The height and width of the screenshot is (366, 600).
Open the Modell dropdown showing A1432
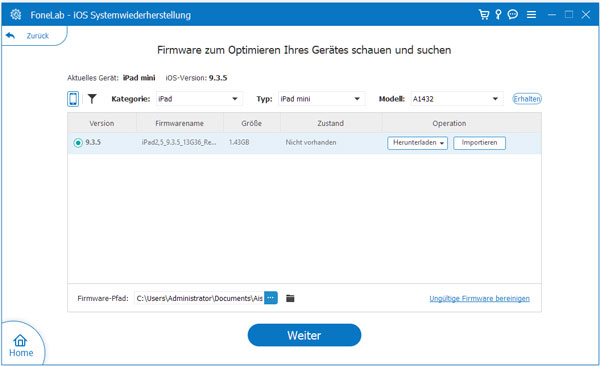click(457, 99)
